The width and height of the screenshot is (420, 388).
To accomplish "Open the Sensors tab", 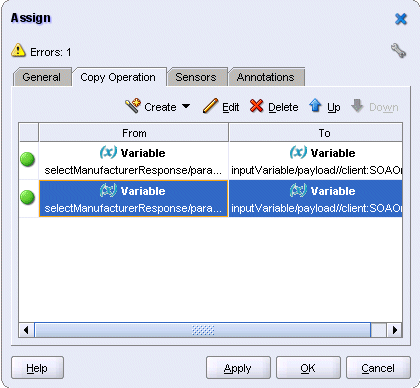I will point(196,77).
